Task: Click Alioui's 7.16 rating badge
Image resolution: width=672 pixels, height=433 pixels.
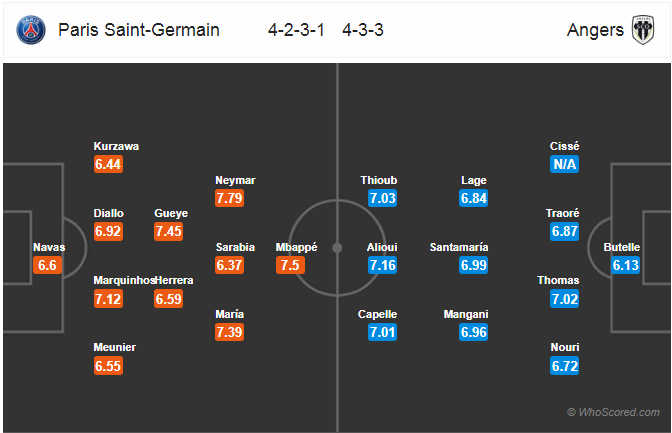Action: coord(382,265)
